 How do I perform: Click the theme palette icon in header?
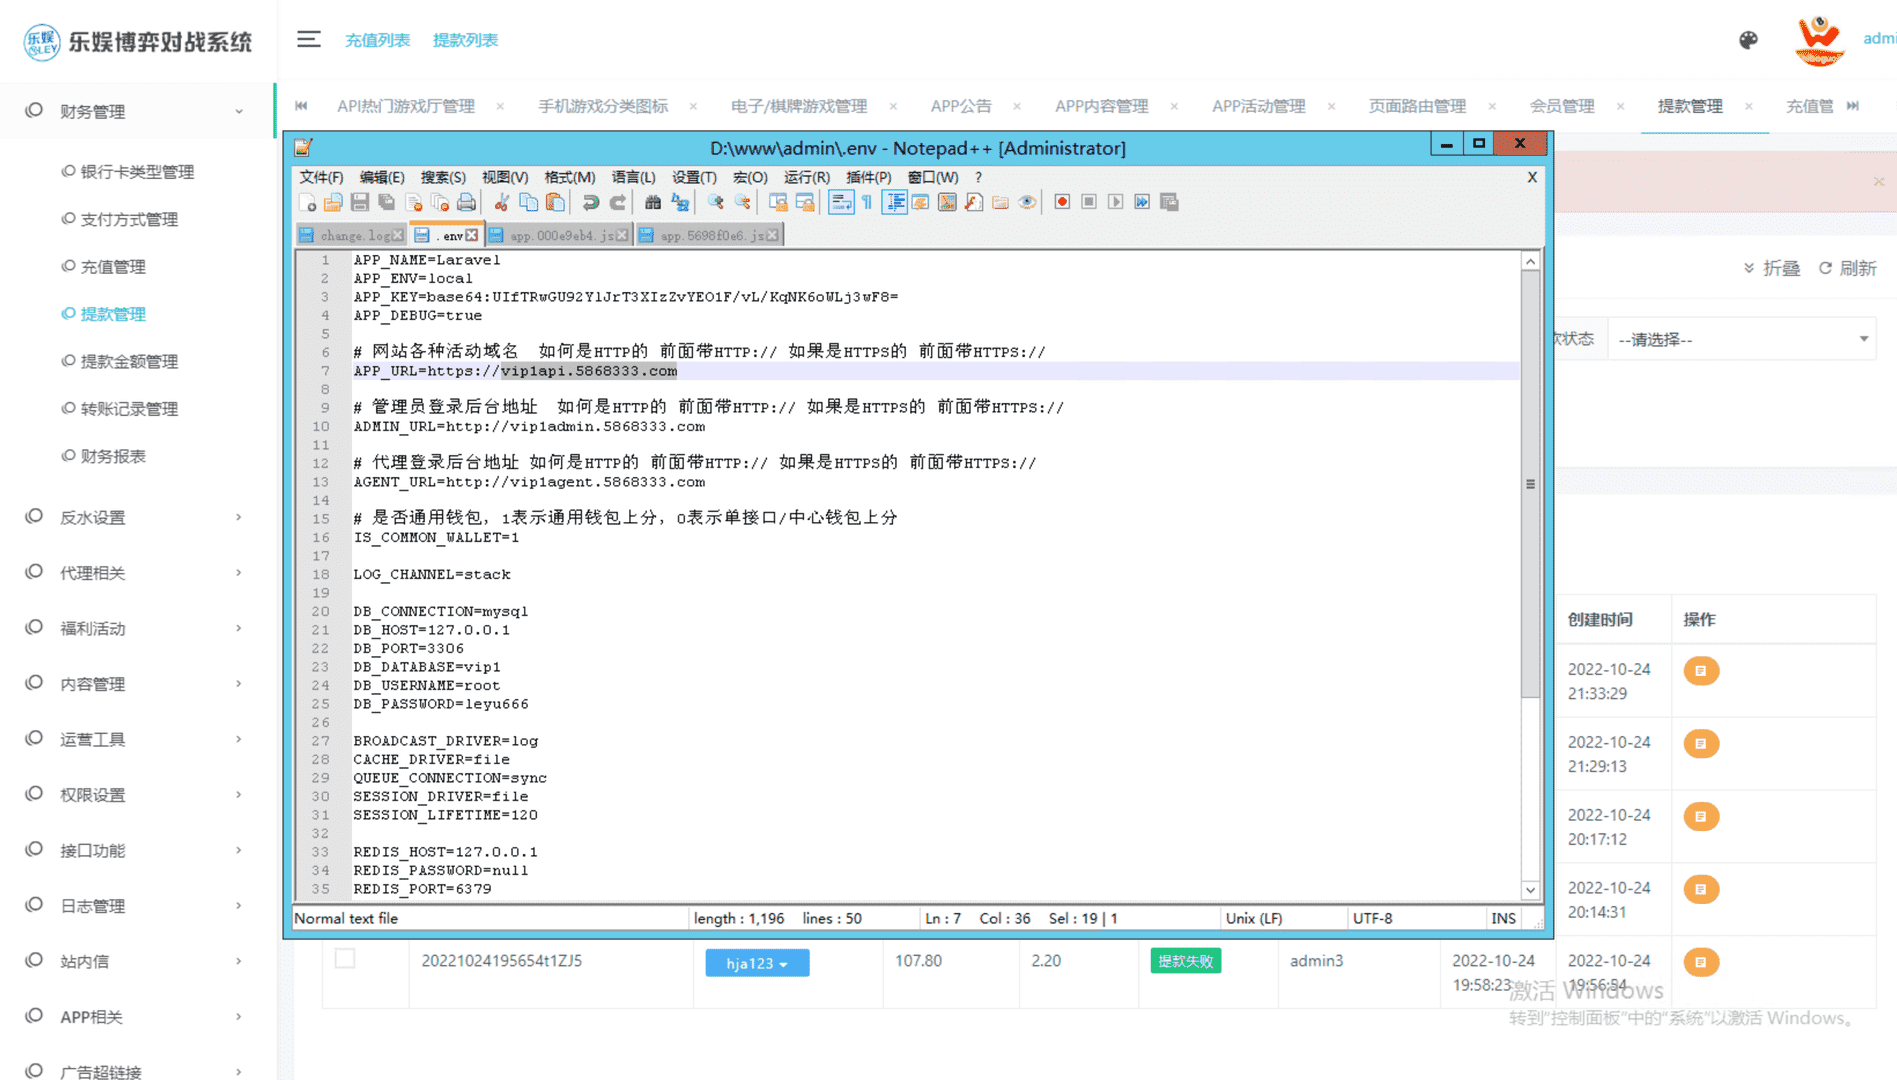(x=1748, y=40)
